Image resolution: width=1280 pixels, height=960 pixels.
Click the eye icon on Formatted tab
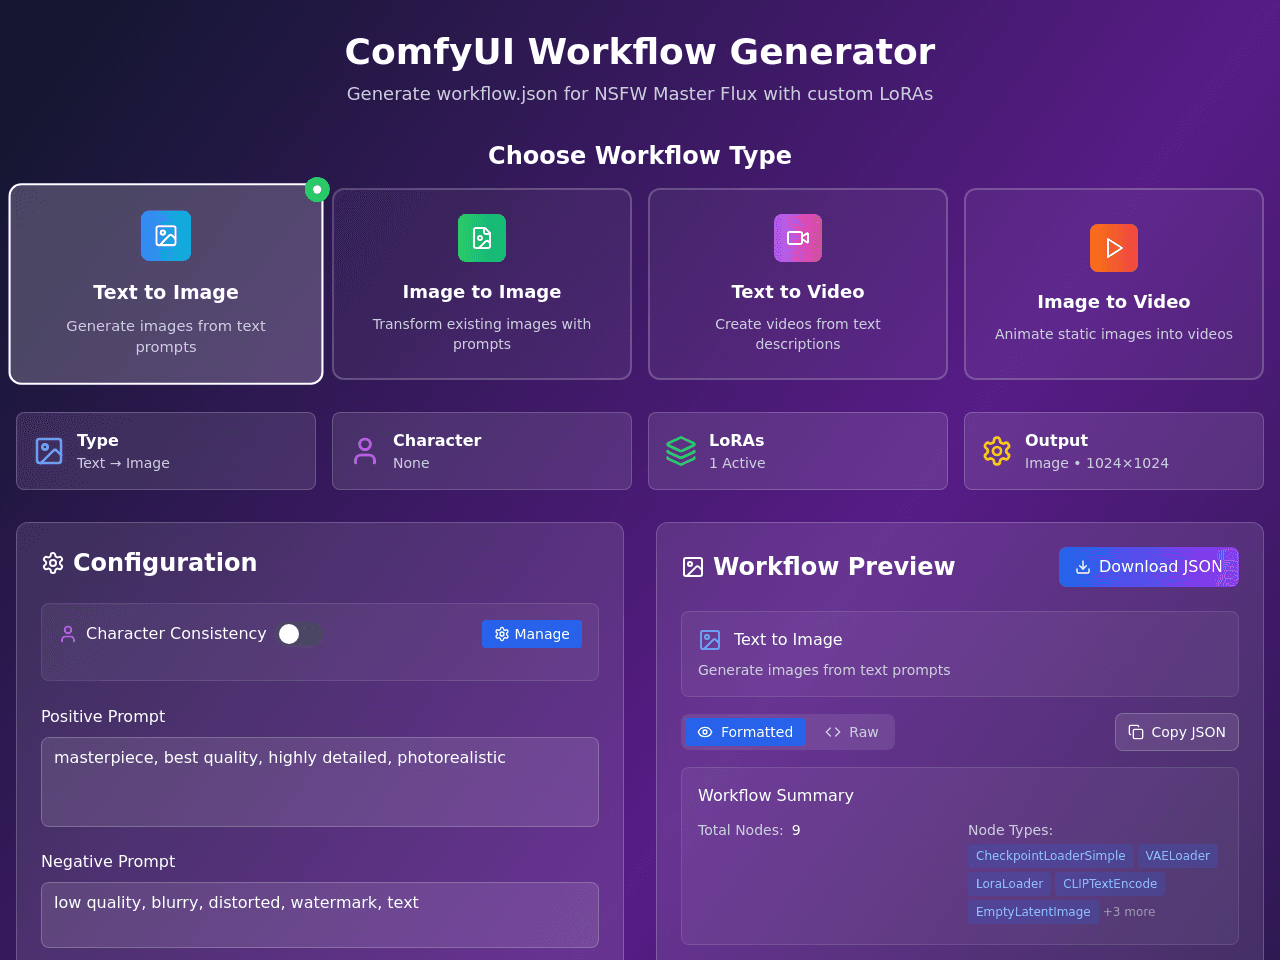(x=705, y=732)
